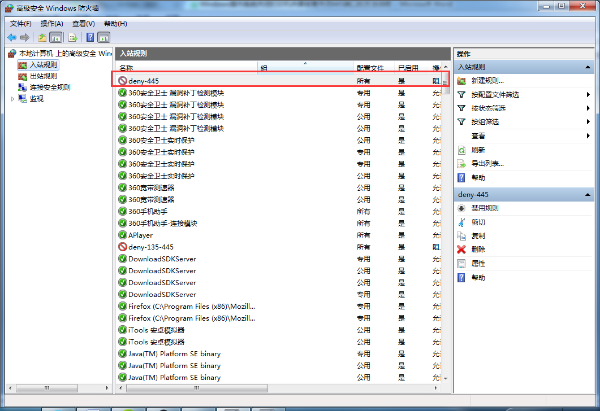Open the 按配置文件筛选 submenu arrow
The width and height of the screenshot is (600, 411).
[x=588, y=95]
